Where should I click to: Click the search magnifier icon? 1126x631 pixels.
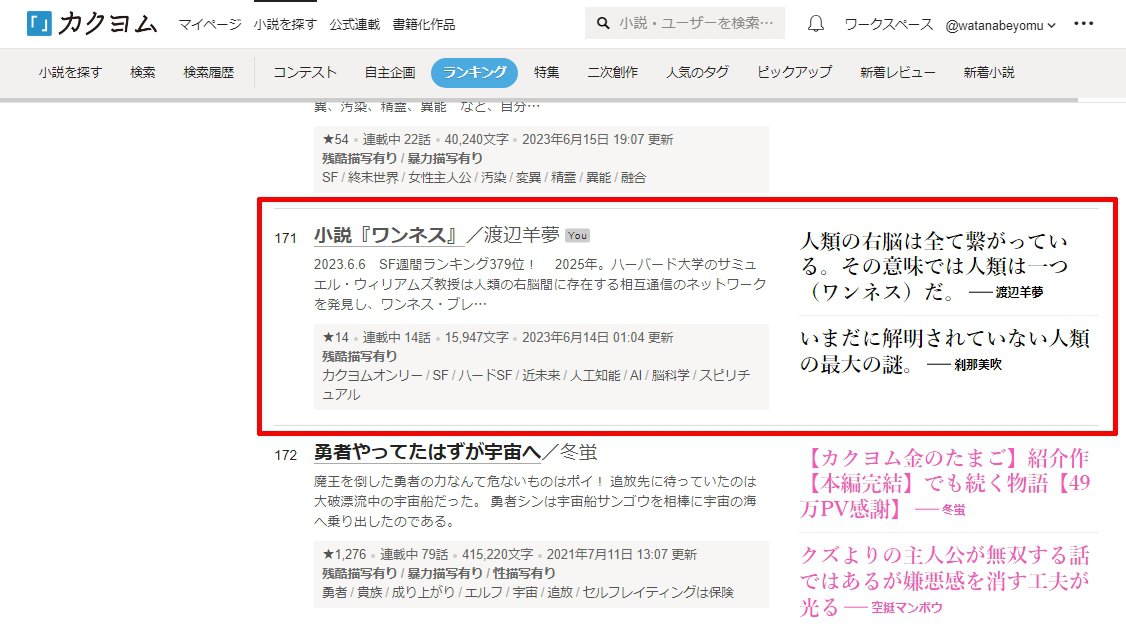pos(603,23)
